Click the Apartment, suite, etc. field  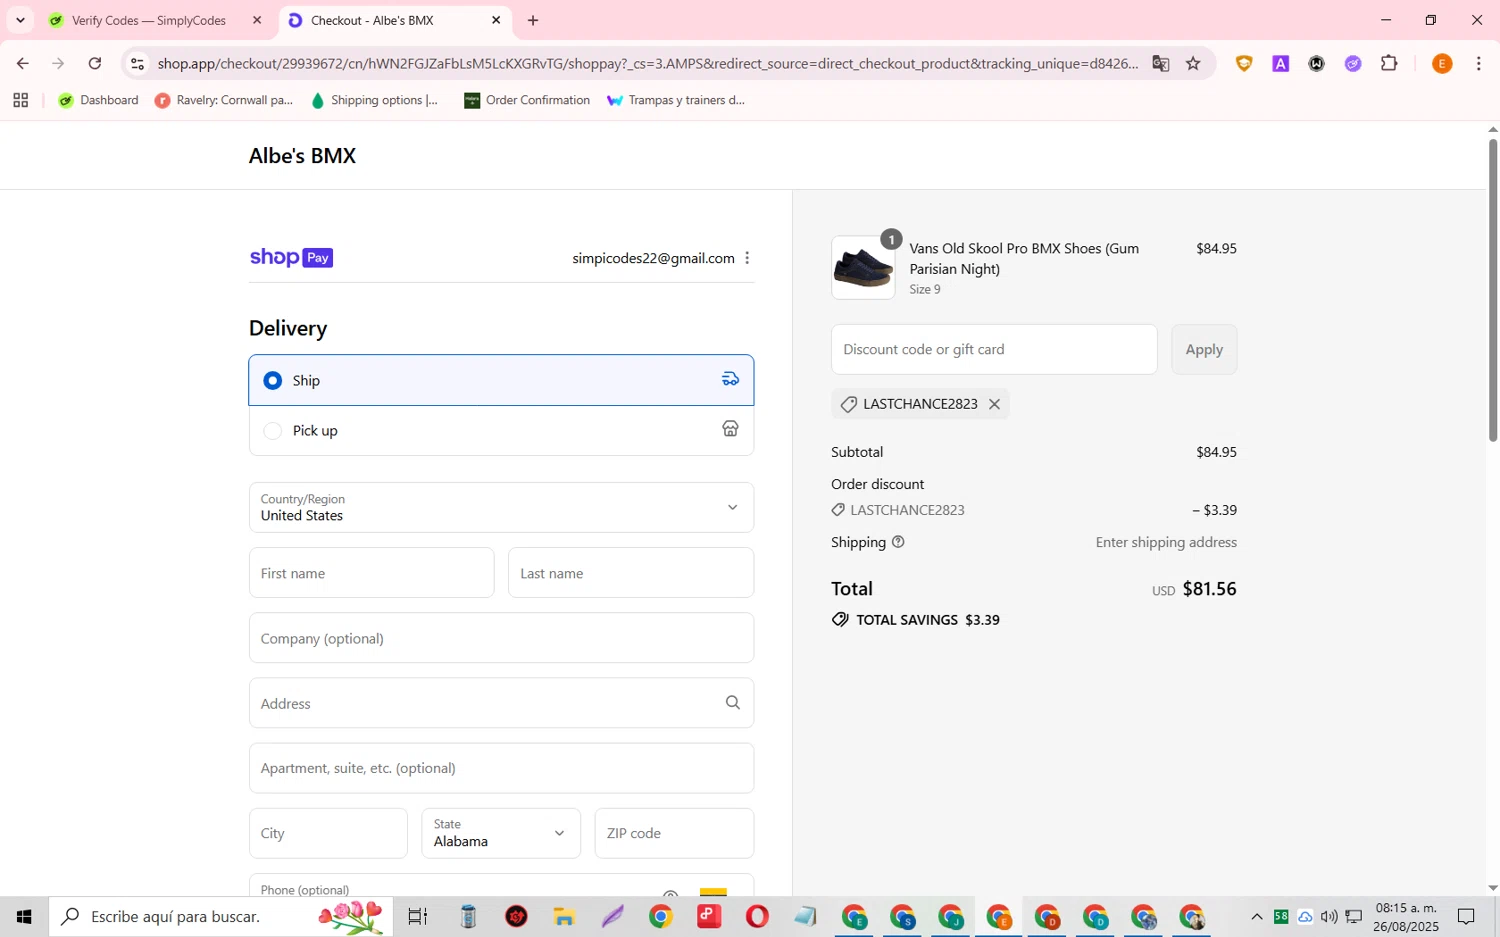coord(501,768)
